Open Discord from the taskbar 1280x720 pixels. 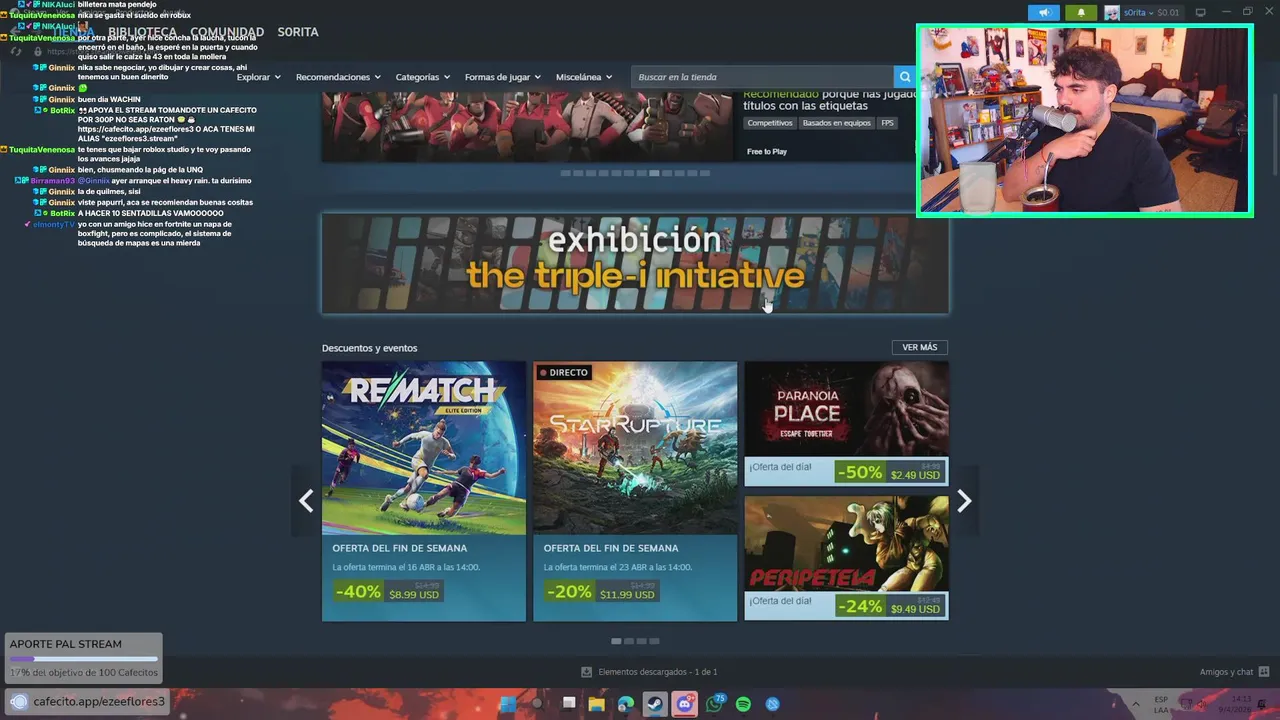point(684,704)
